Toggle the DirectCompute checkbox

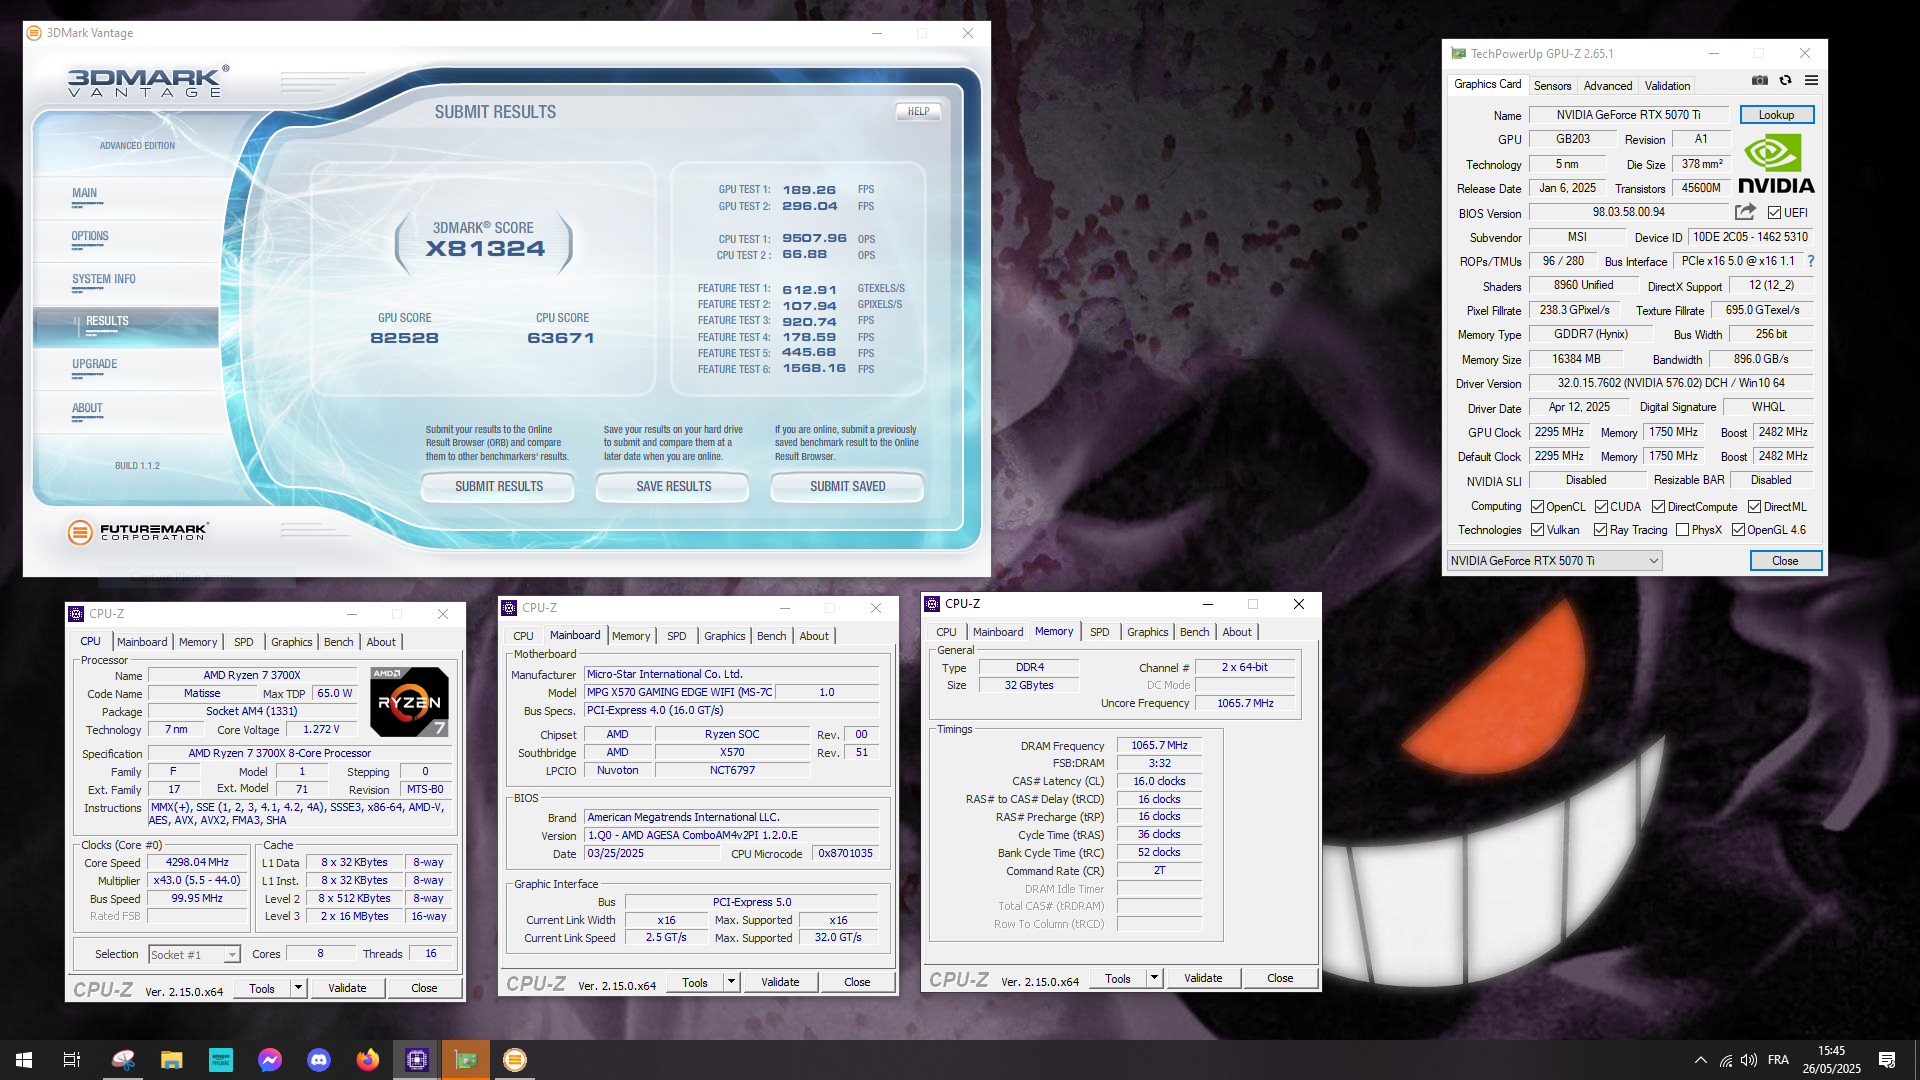click(x=1658, y=507)
